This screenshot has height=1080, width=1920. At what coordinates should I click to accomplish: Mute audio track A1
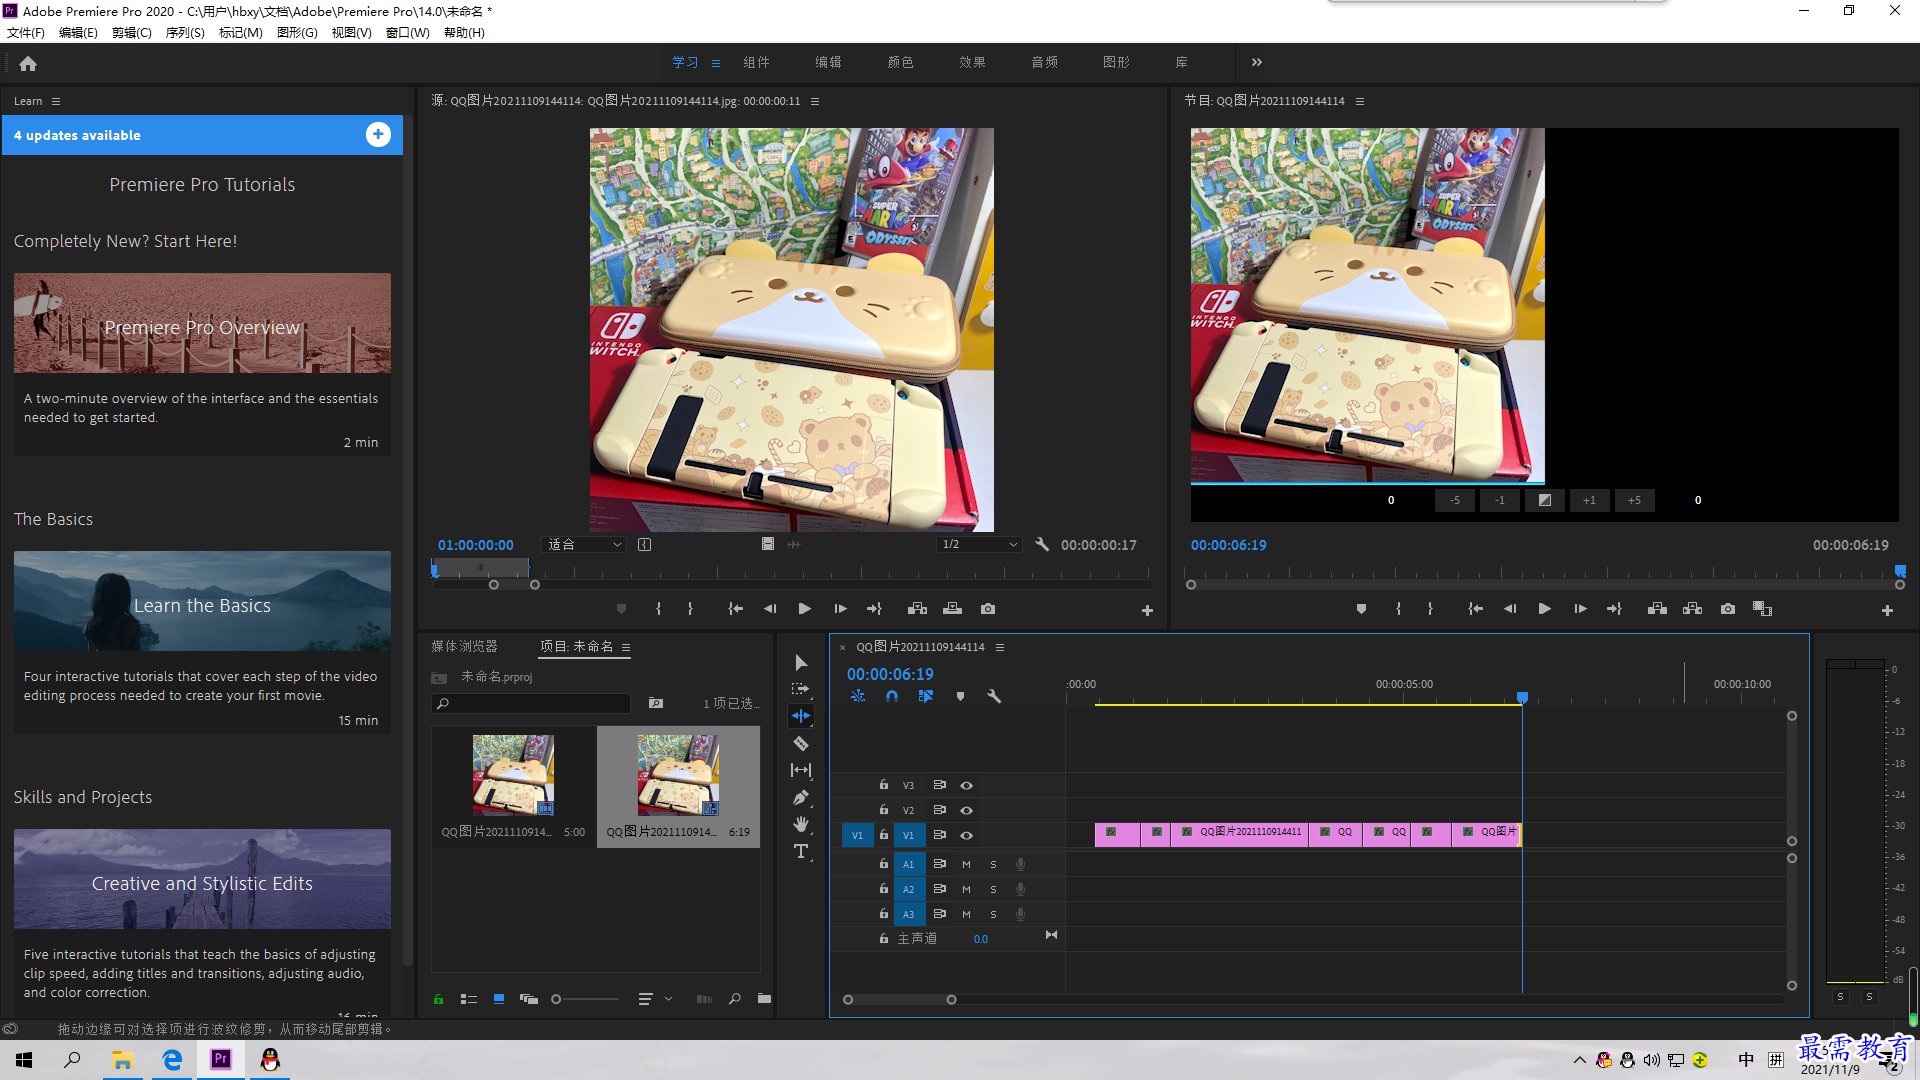[x=966, y=864]
